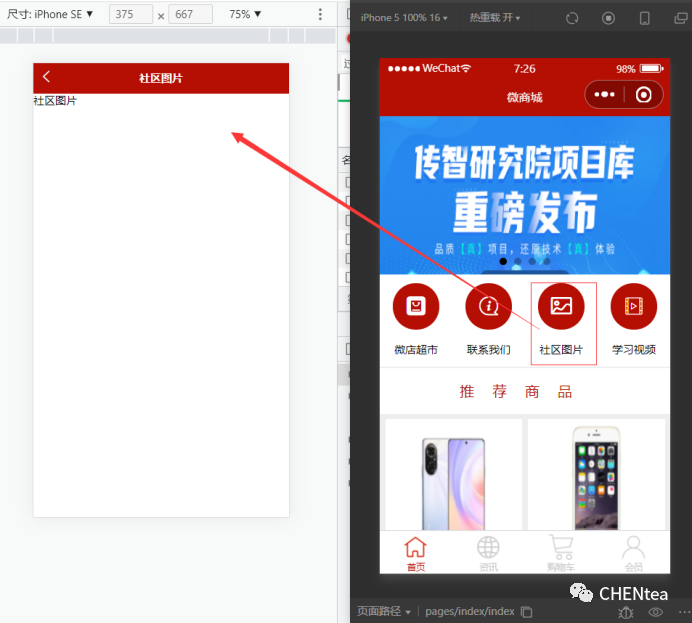Tap the mini program three-dot capsule menu
This screenshot has height=623, width=692.
(604, 94)
